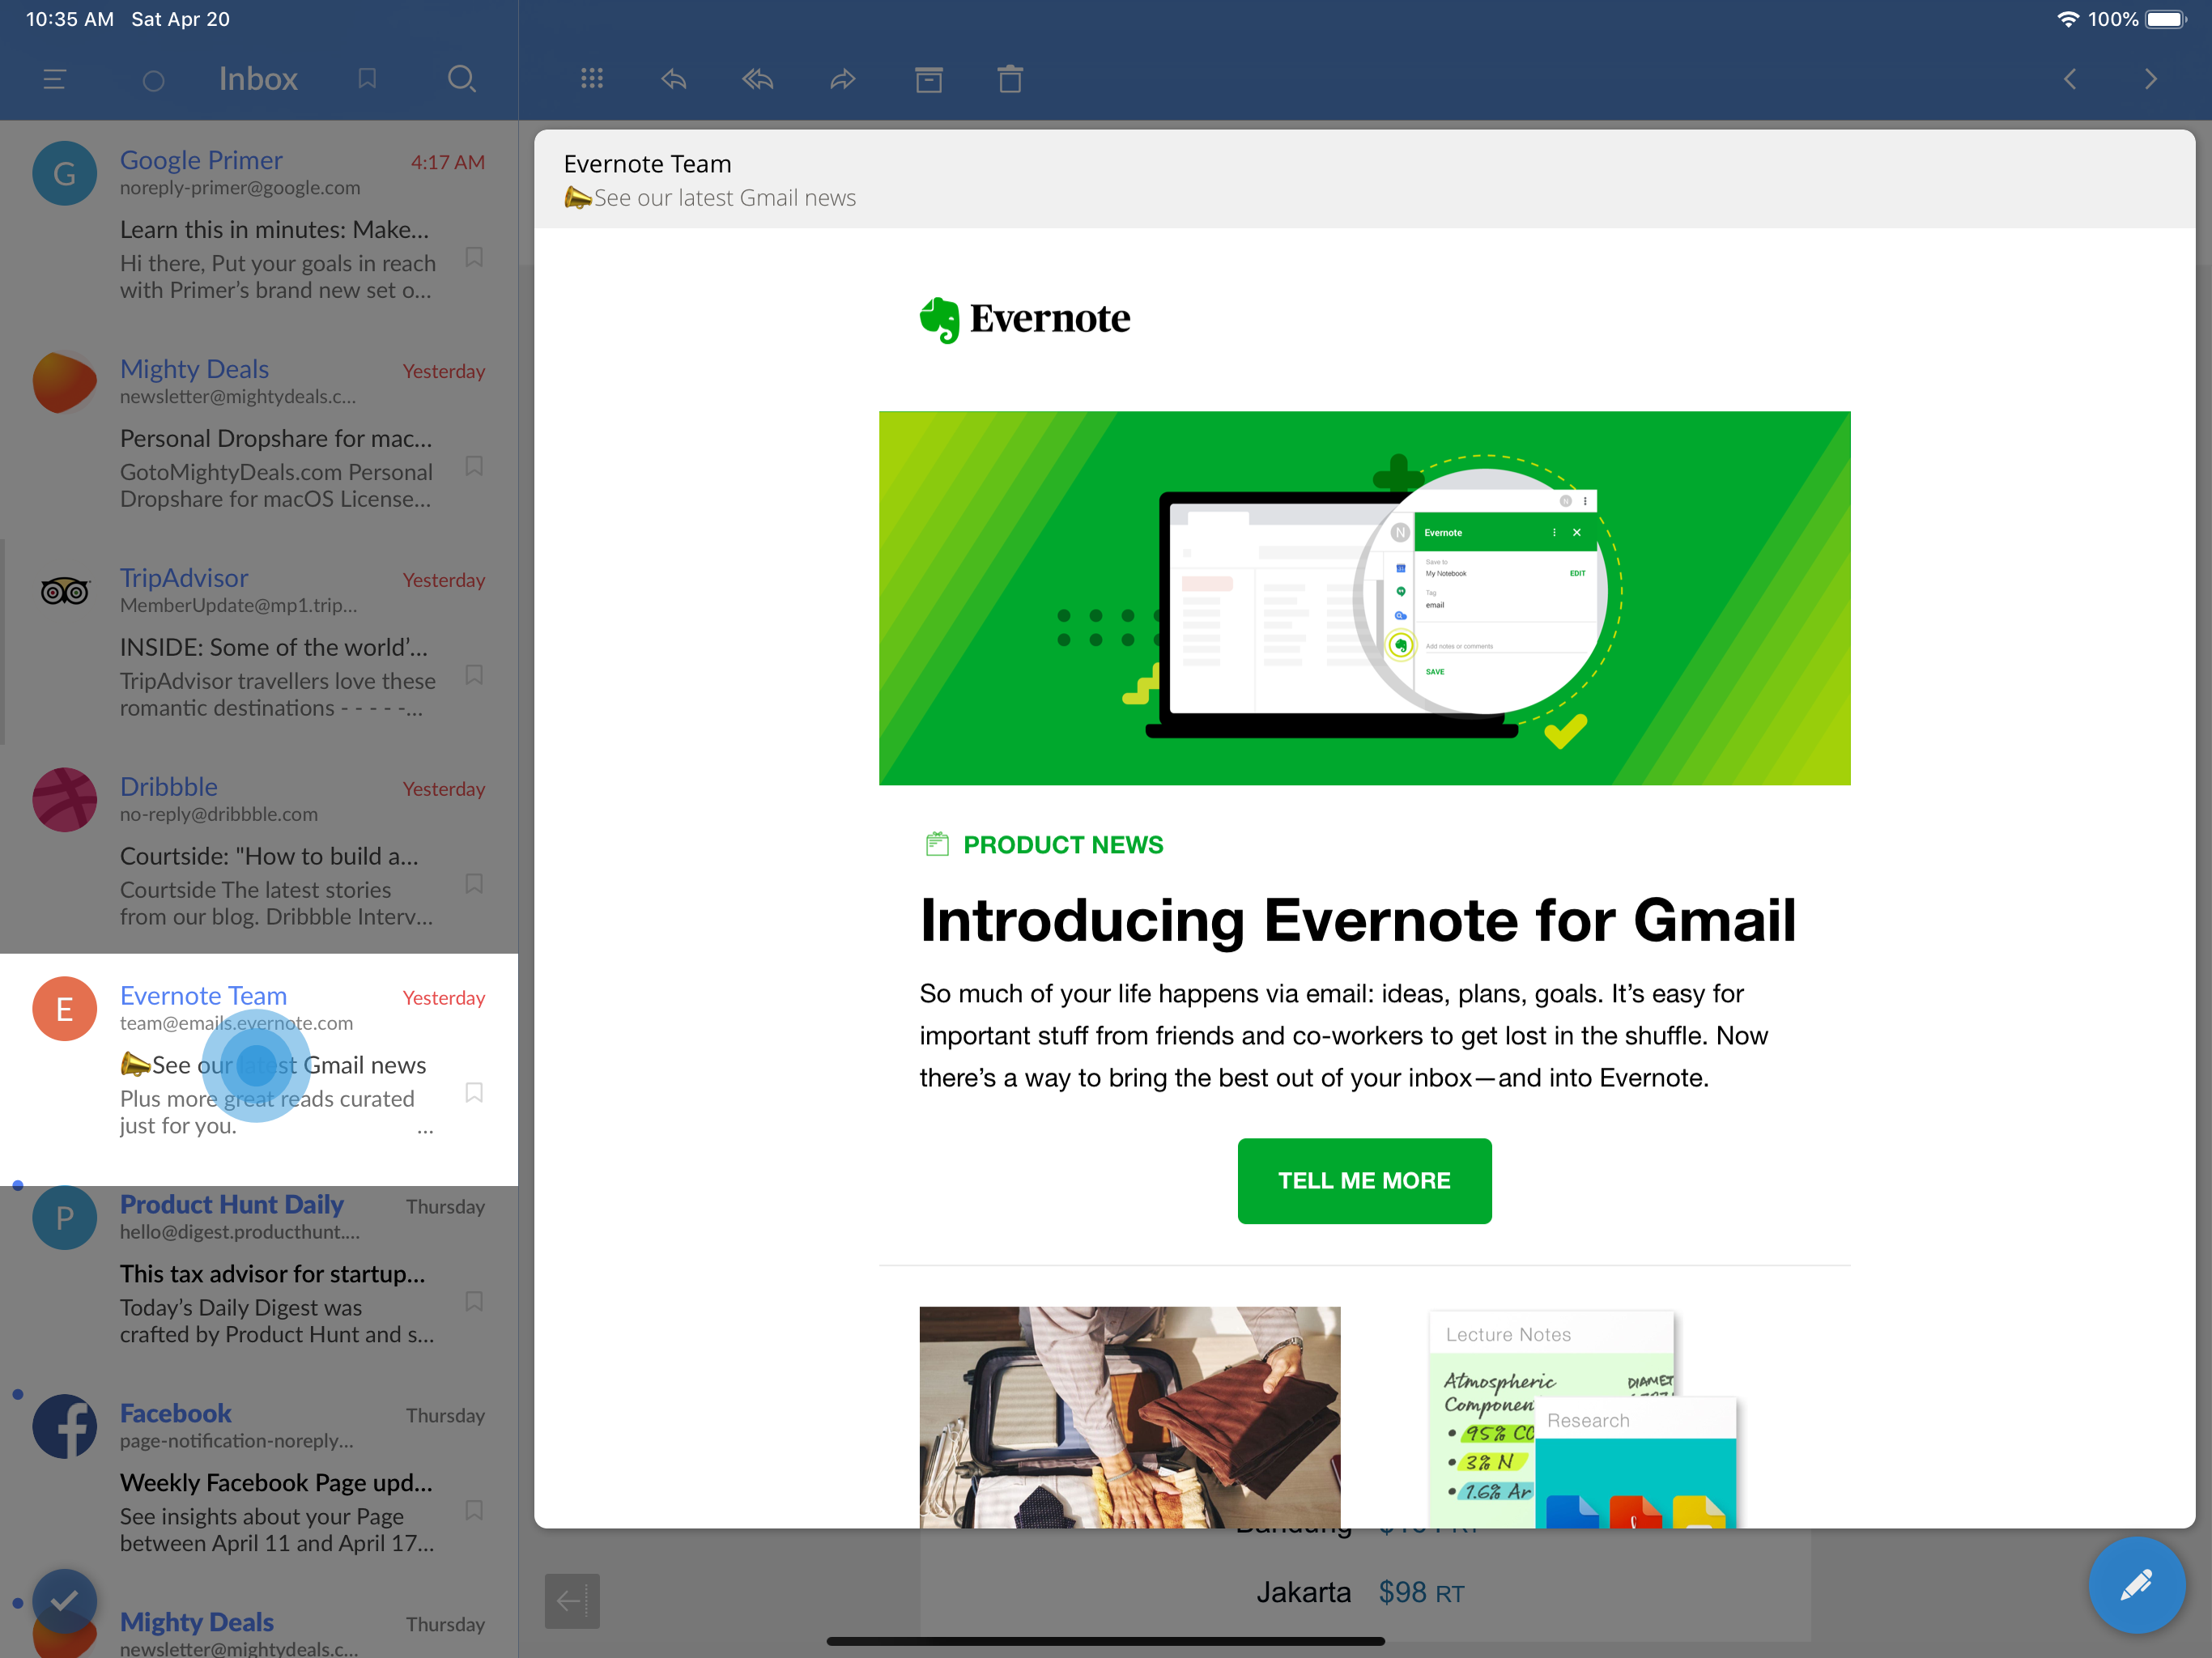Go to next message chevron
This screenshot has width=2212, height=1658.
tap(2151, 79)
